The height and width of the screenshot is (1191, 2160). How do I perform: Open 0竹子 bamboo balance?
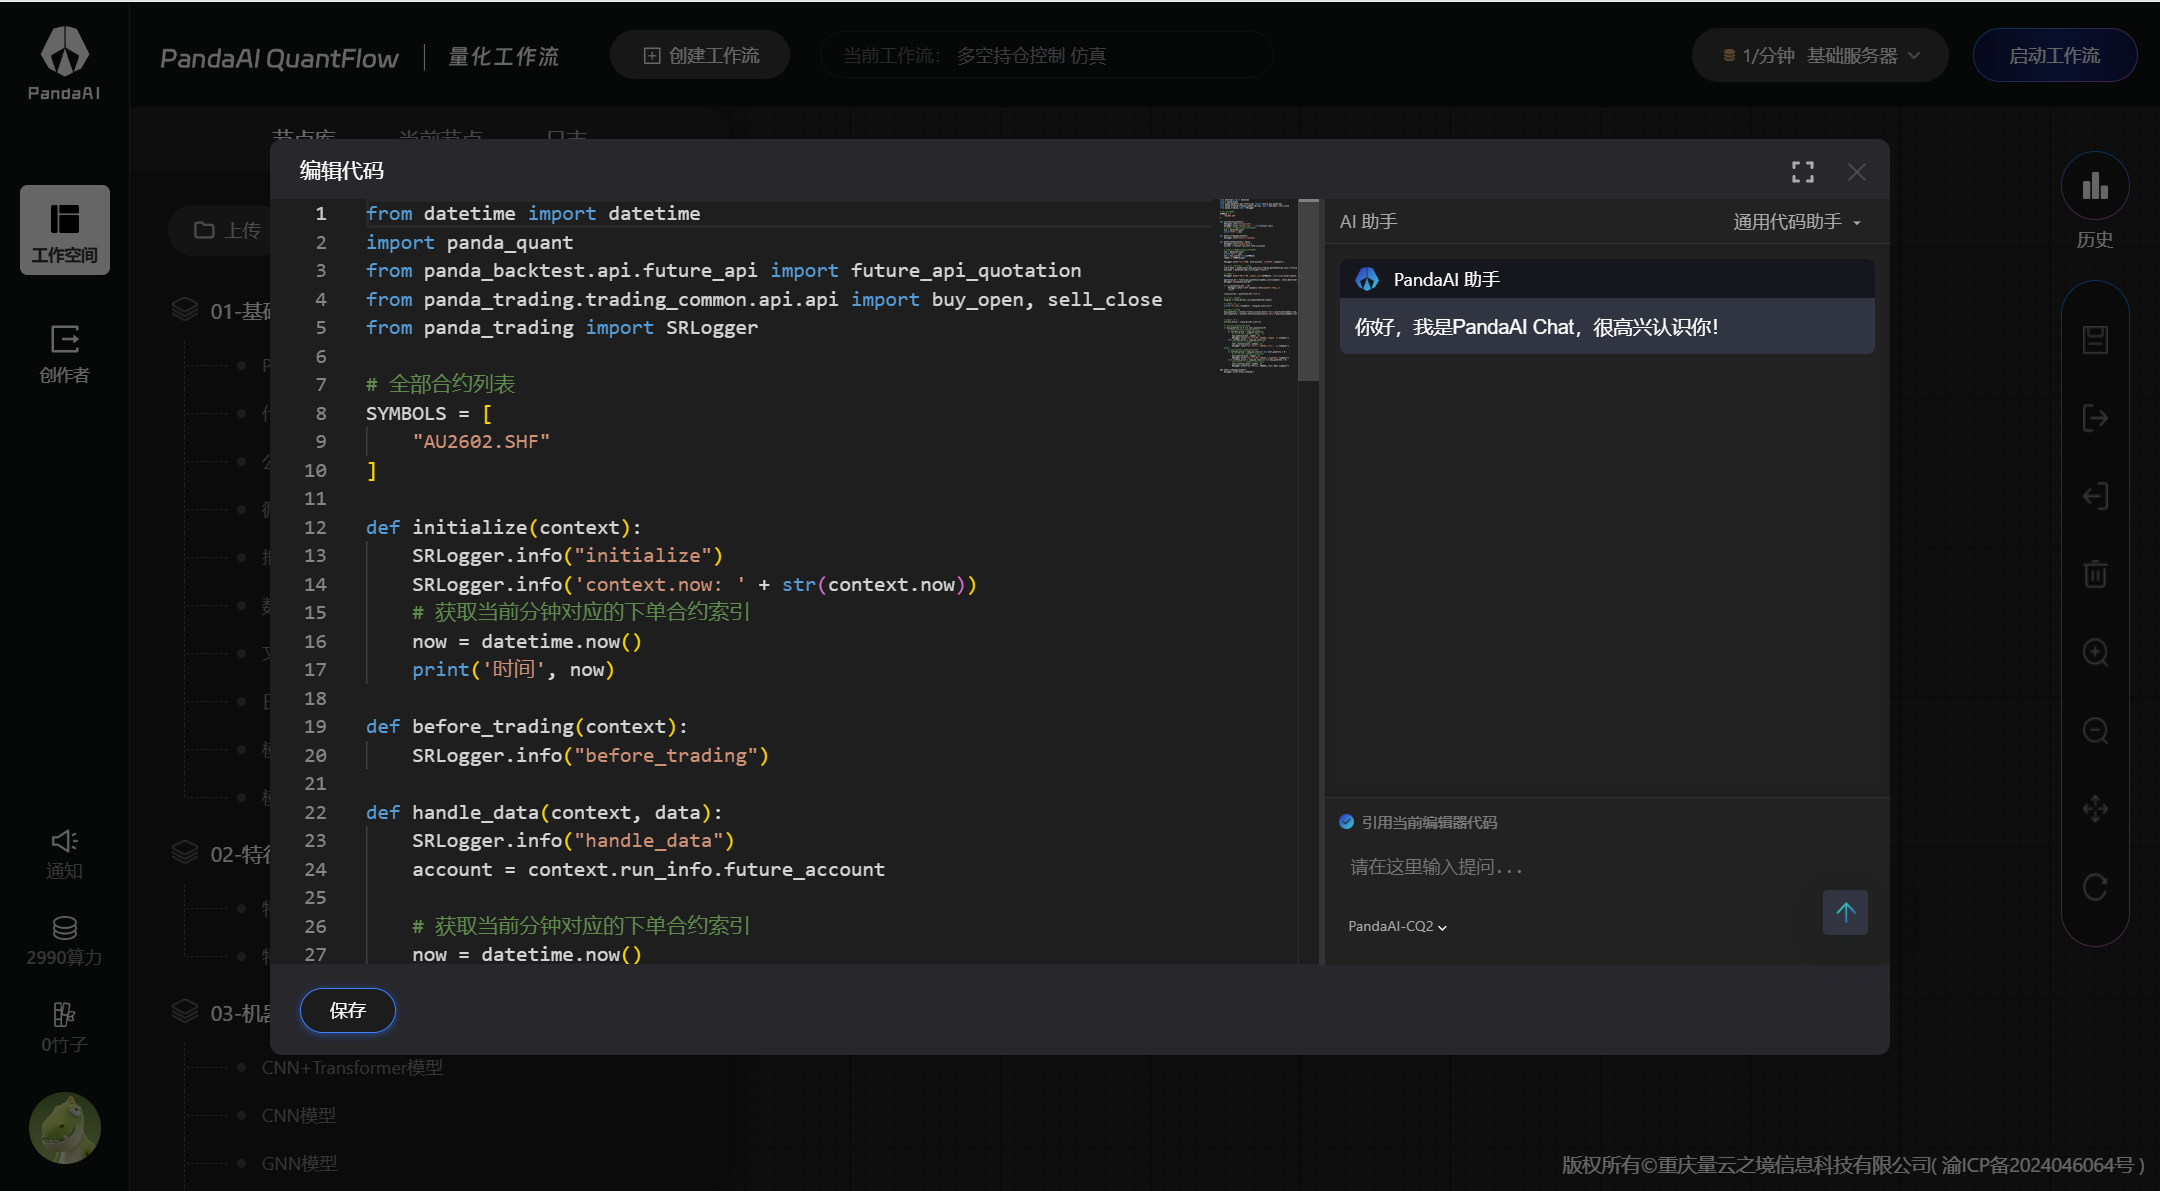(x=65, y=1028)
